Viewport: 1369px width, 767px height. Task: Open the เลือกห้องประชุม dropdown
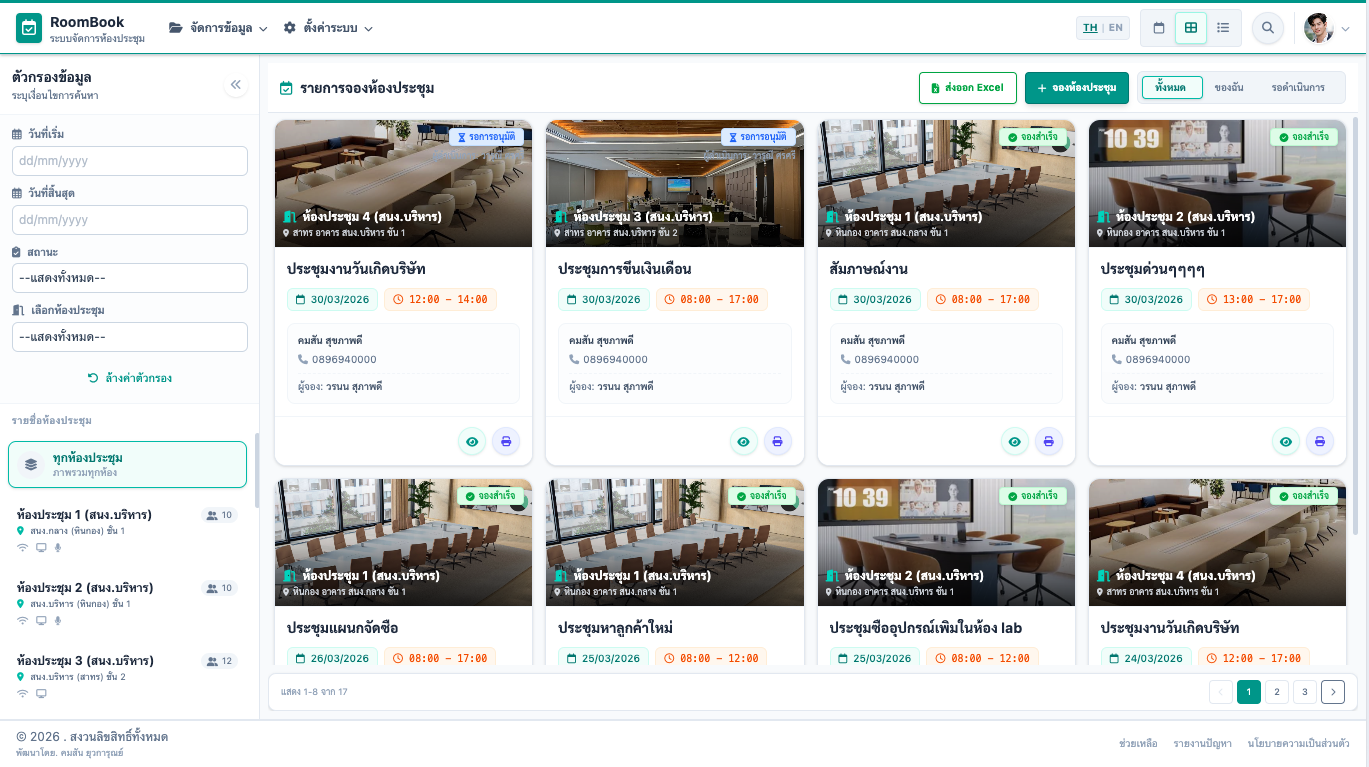pos(130,337)
